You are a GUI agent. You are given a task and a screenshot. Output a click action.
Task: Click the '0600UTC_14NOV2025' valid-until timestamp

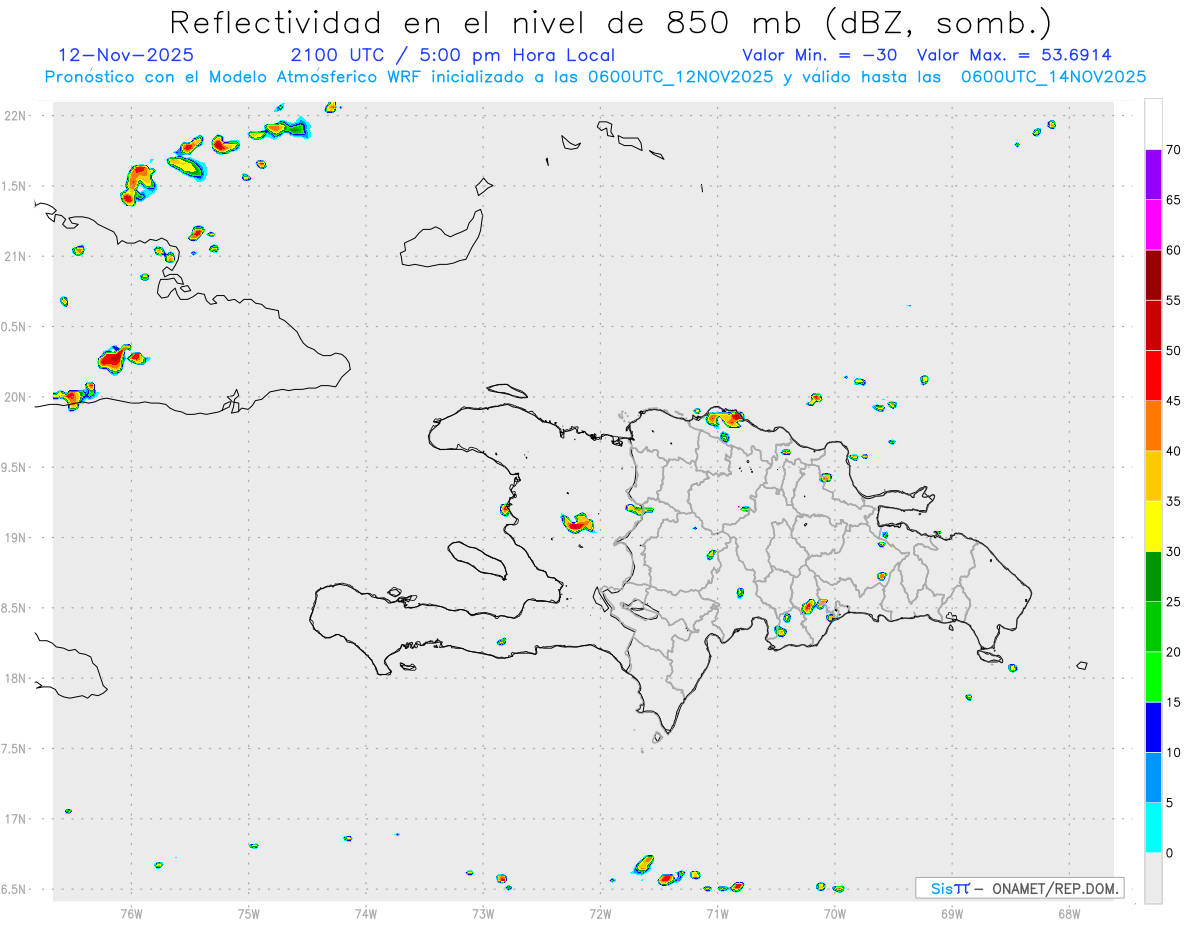point(1054,77)
